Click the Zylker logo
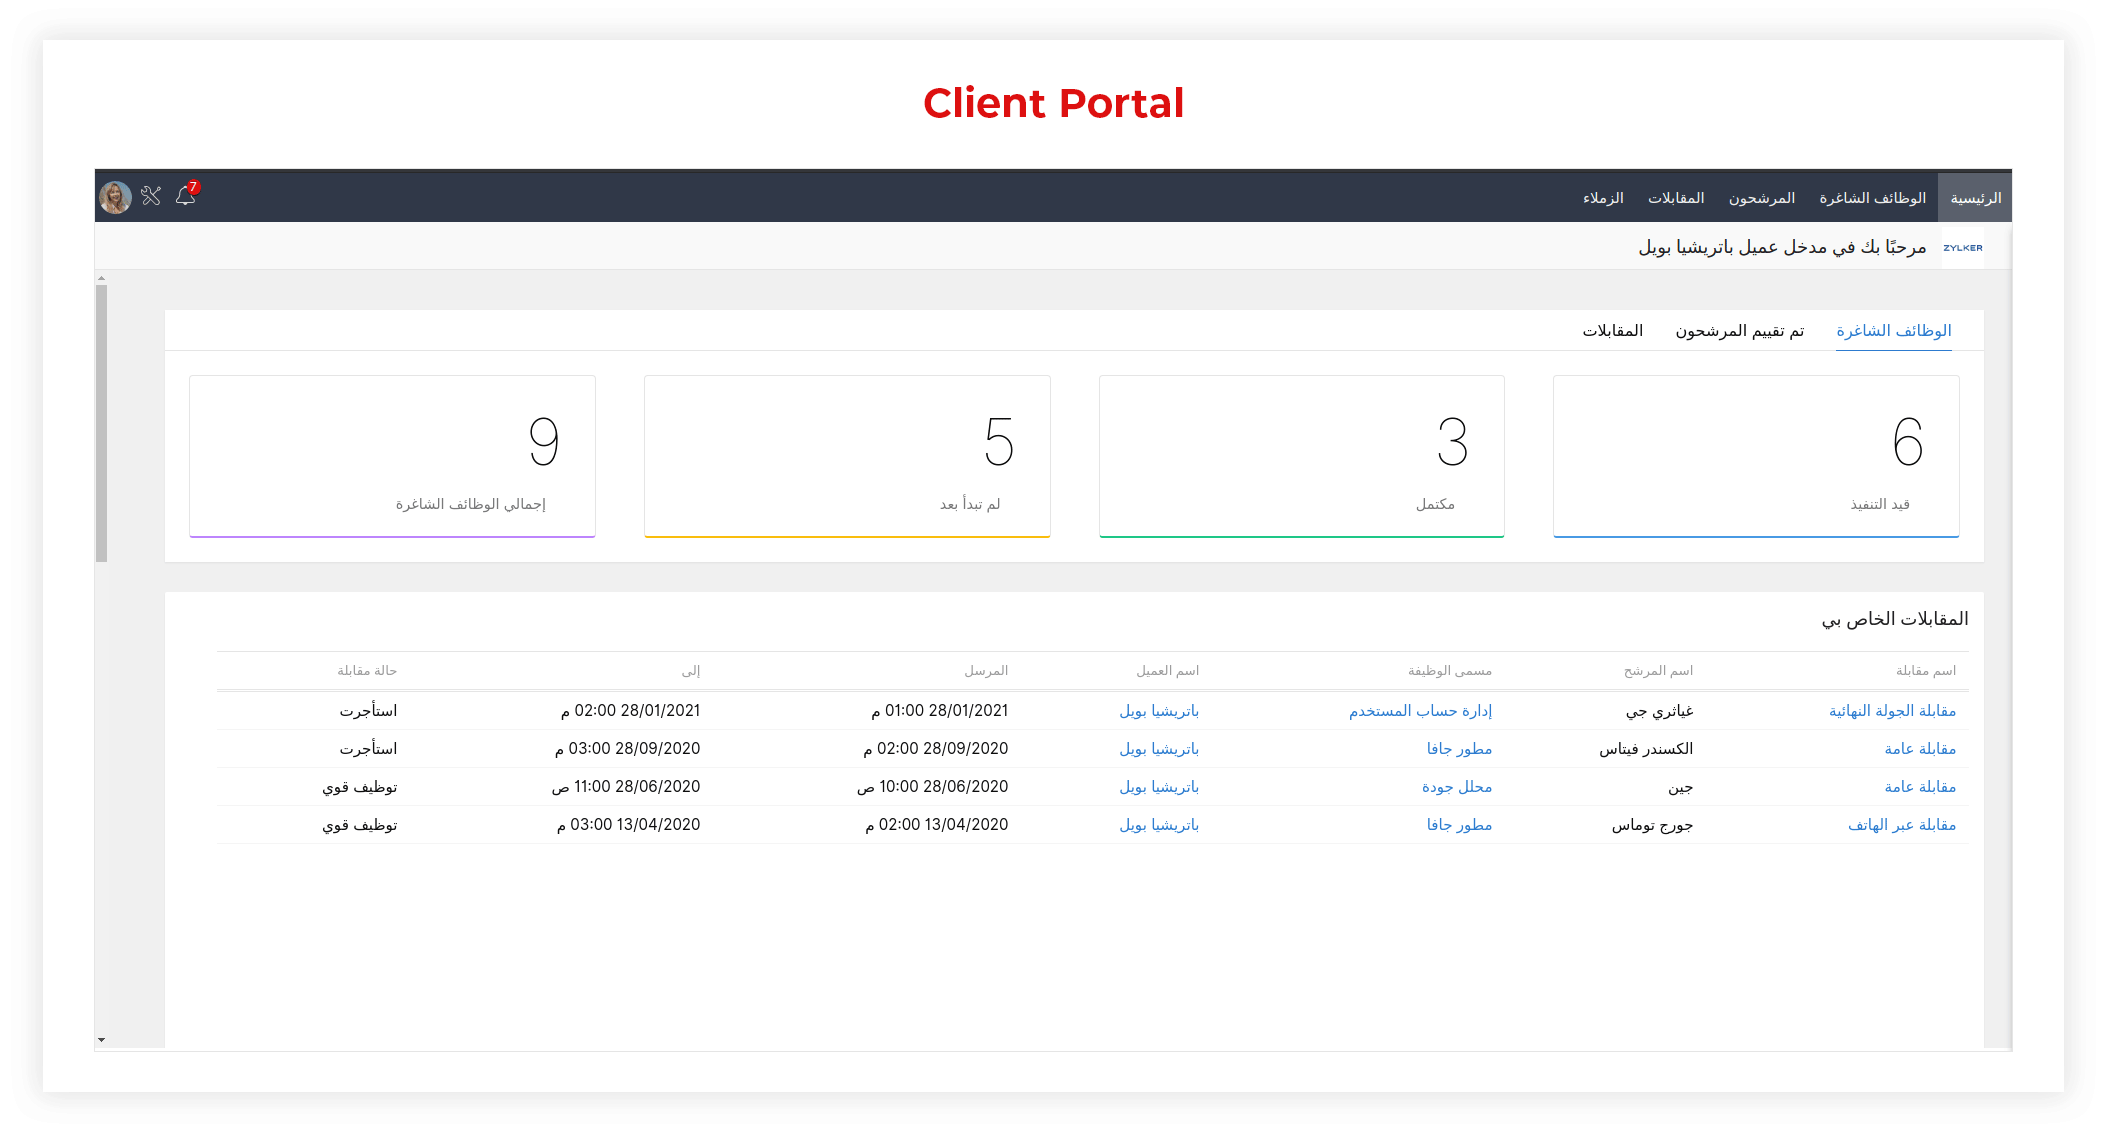 click(1962, 247)
